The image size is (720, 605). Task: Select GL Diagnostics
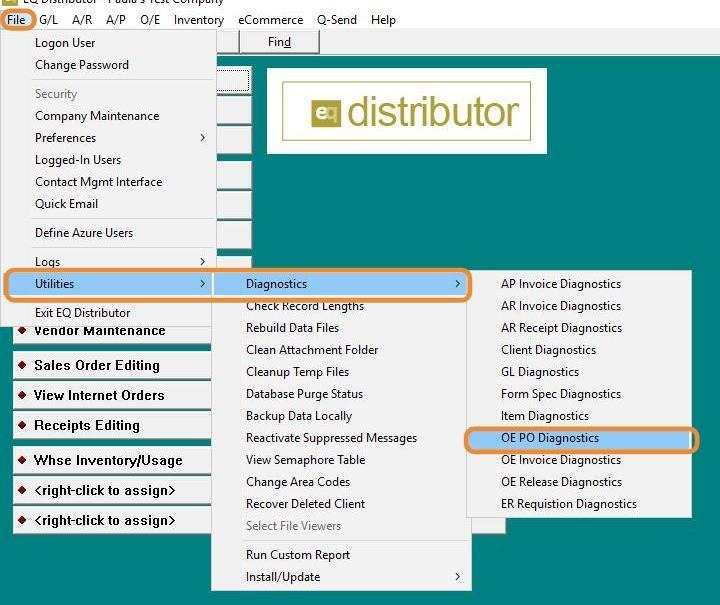[579, 372]
